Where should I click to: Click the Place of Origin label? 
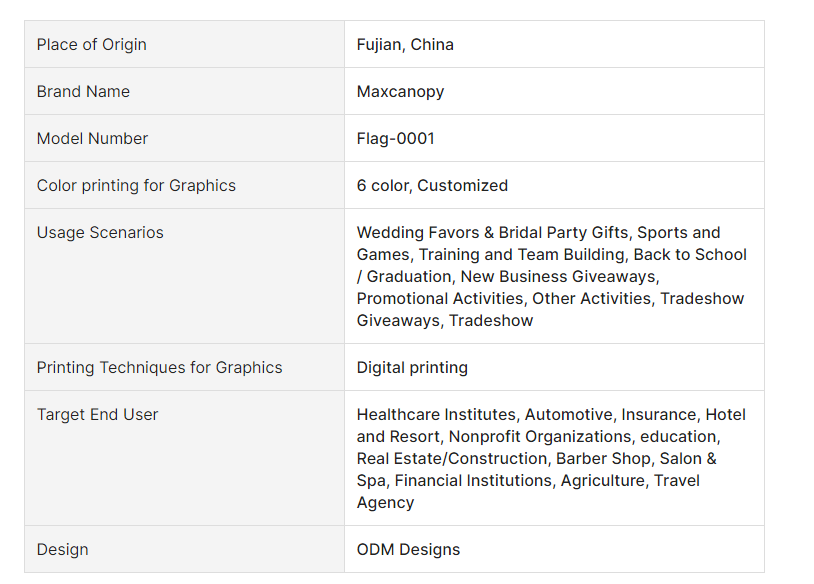point(91,45)
